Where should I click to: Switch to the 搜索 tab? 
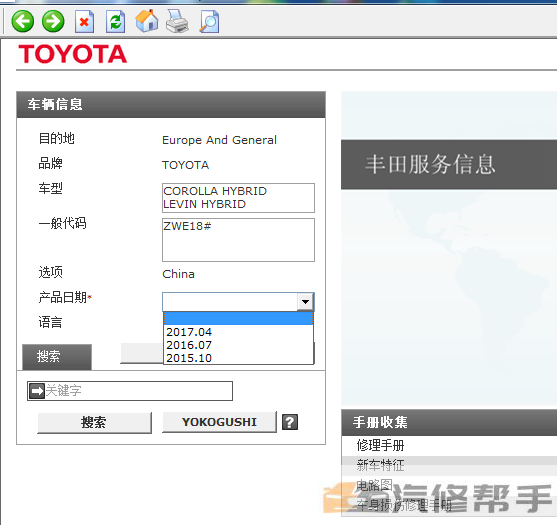pos(57,357)
